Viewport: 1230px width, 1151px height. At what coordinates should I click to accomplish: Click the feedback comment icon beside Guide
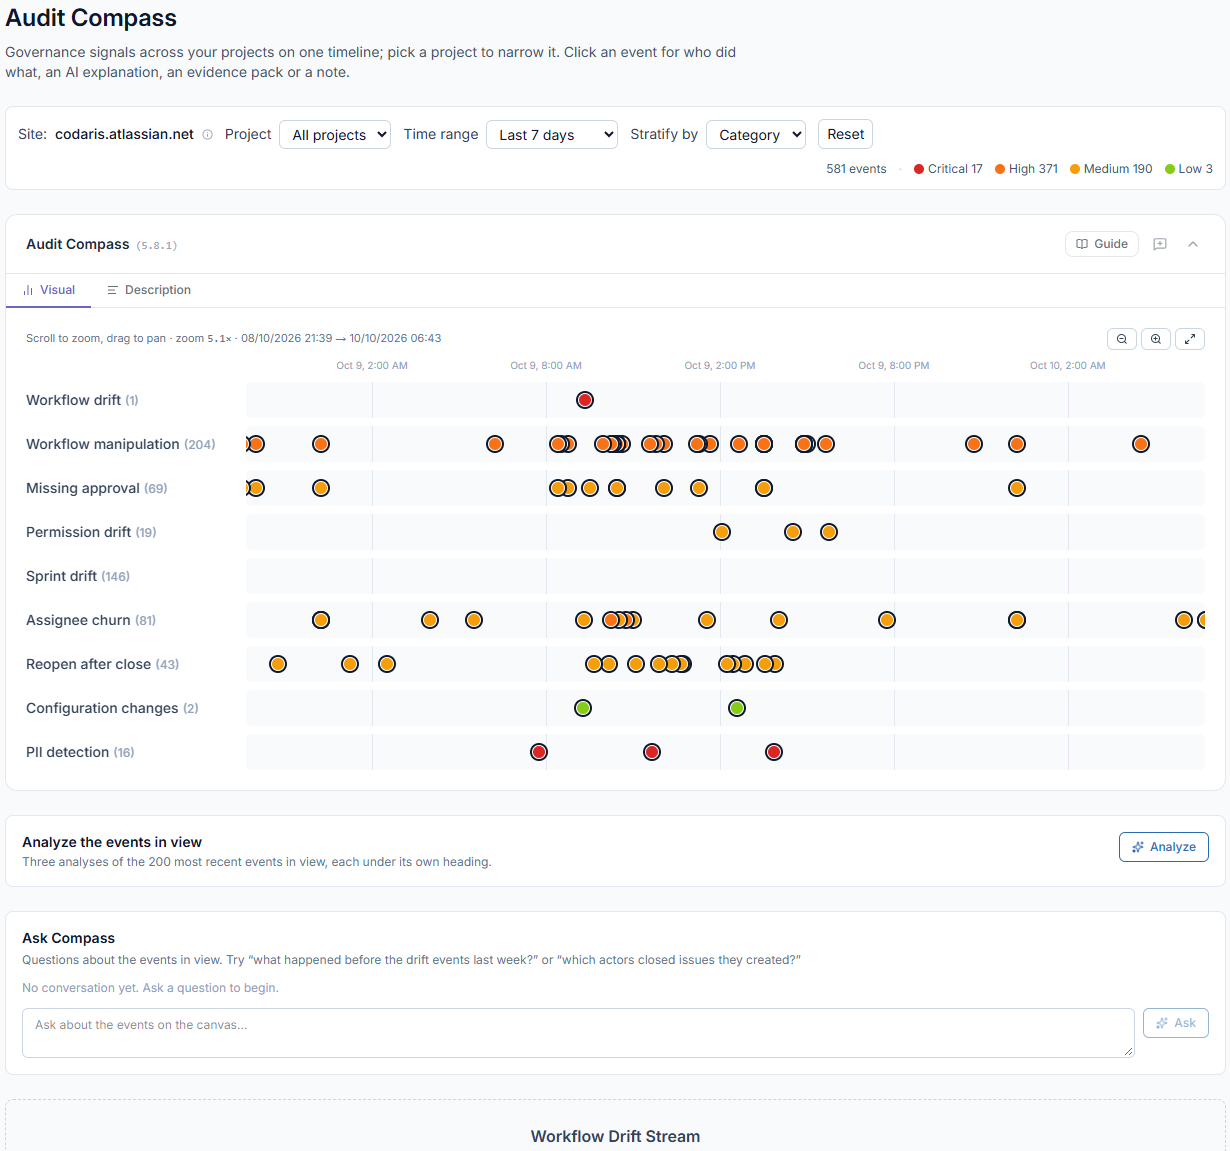pyautogui.click(x=1160, y=244)
